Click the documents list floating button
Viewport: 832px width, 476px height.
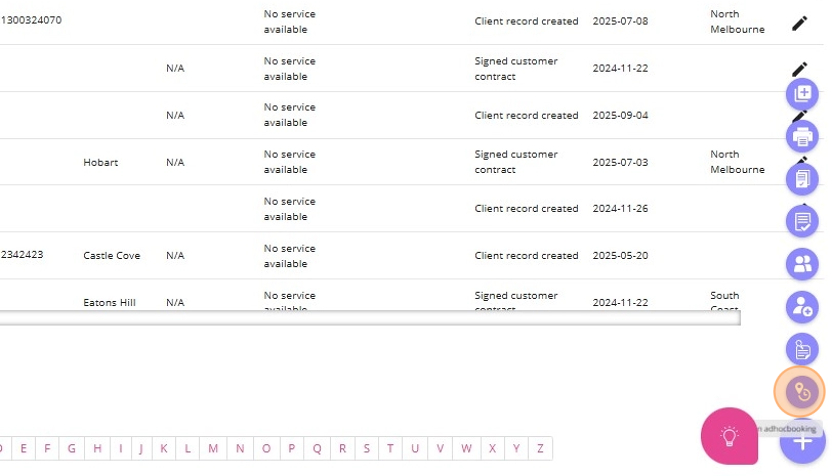click(802, 179)
